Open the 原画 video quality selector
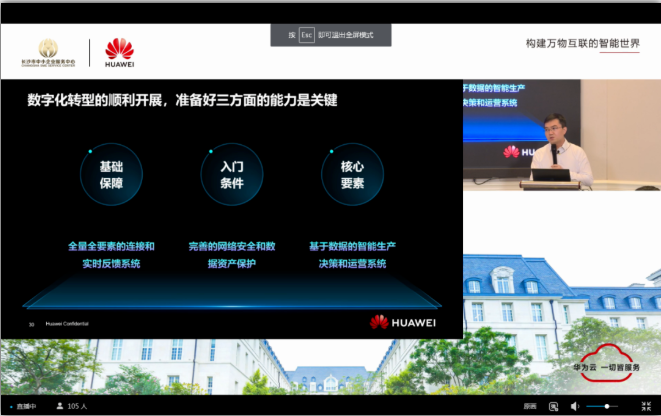The height and width of the screenshot is (416, 661). pos(530,406)
